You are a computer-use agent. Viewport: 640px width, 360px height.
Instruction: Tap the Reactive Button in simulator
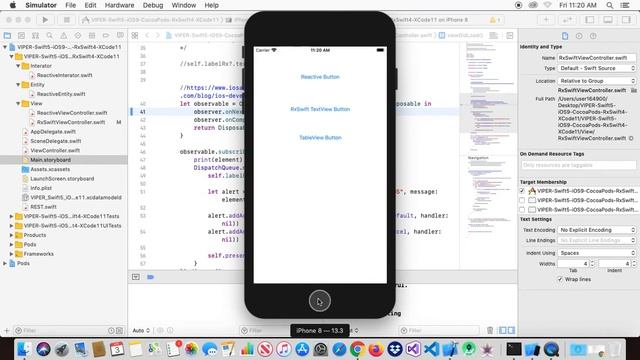click(320, 77)
